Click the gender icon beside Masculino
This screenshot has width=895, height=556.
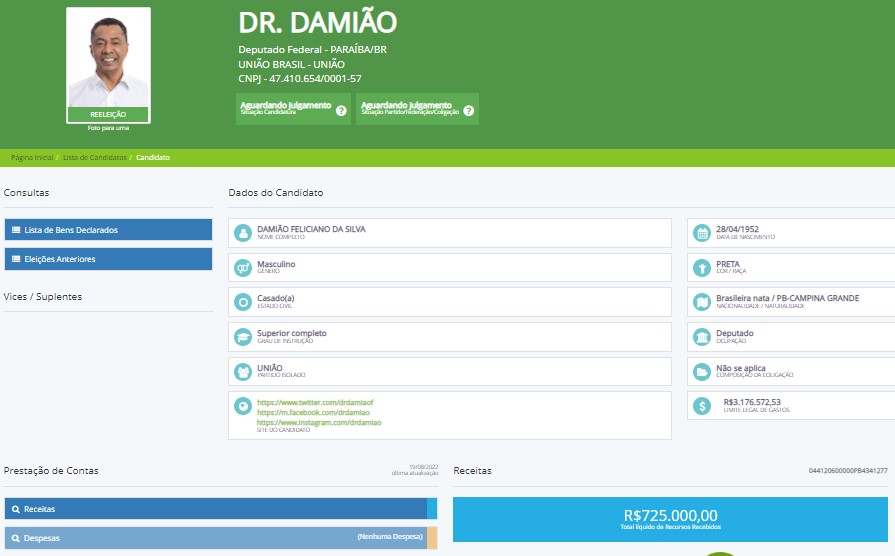click(242, 268)
